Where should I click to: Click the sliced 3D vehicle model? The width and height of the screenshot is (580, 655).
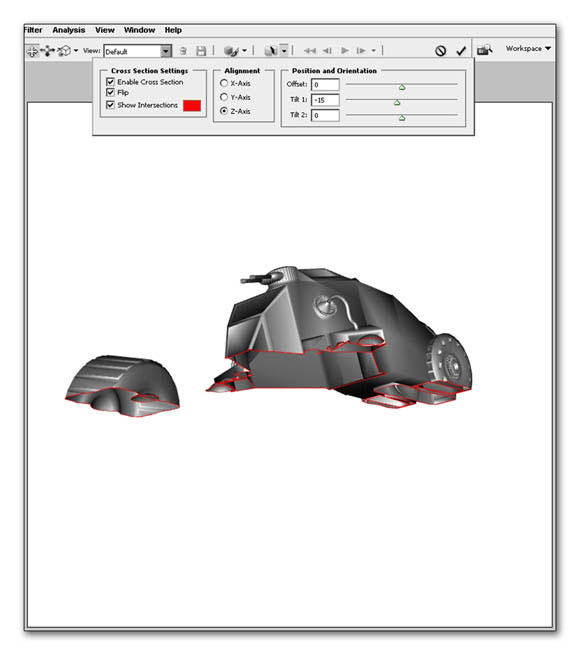pyautogui.click(x=339, y=337)
